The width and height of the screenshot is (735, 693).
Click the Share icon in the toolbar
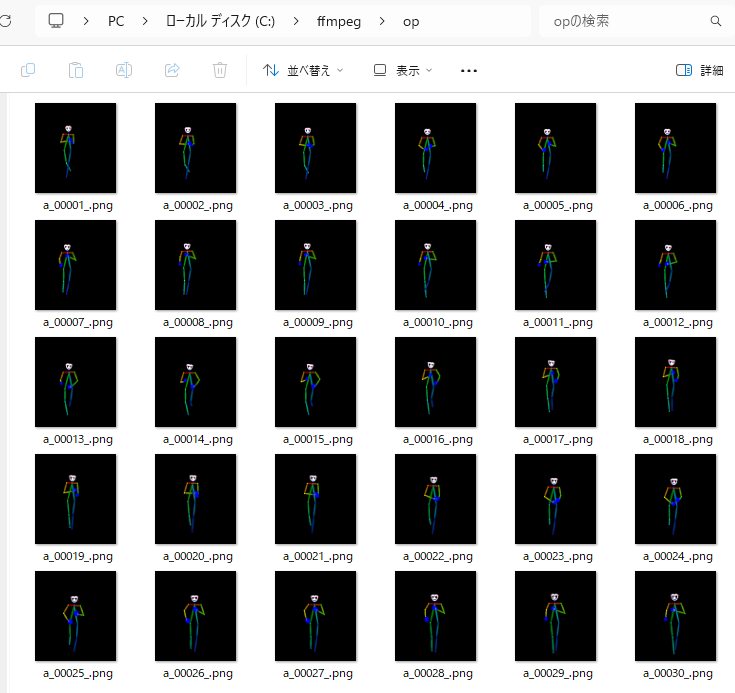[172, 70]
